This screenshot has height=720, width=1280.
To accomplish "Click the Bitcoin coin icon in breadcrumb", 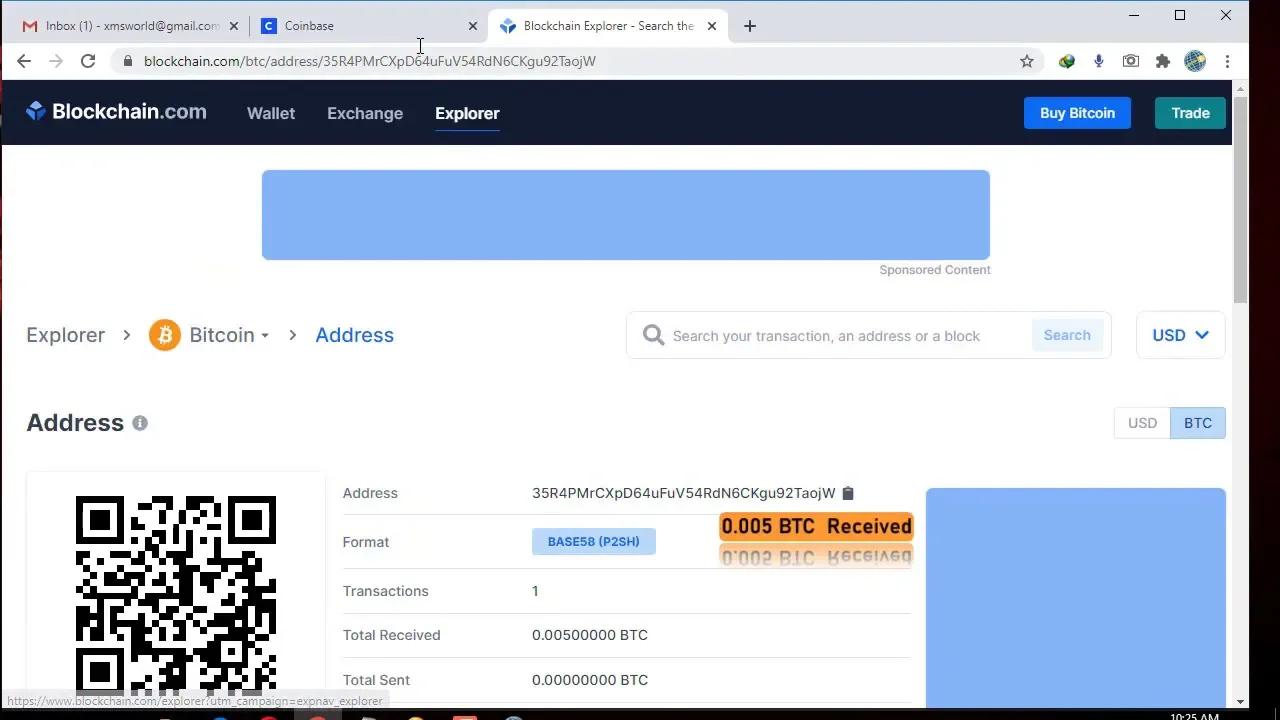I will [165, 335].
